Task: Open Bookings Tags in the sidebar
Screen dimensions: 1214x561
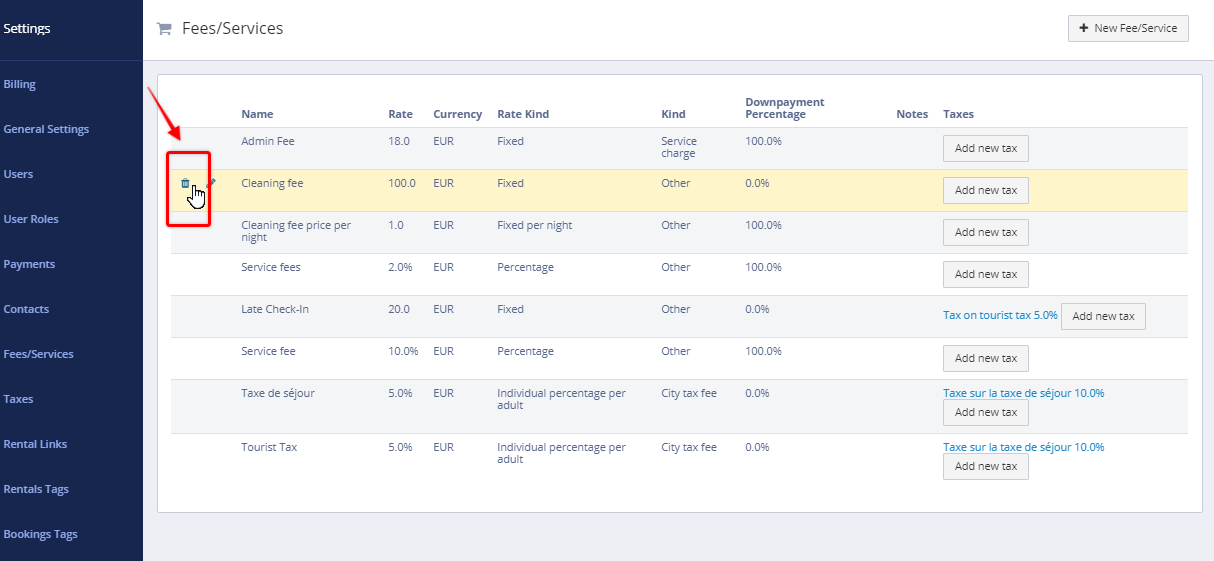Action: coord(40,534)
